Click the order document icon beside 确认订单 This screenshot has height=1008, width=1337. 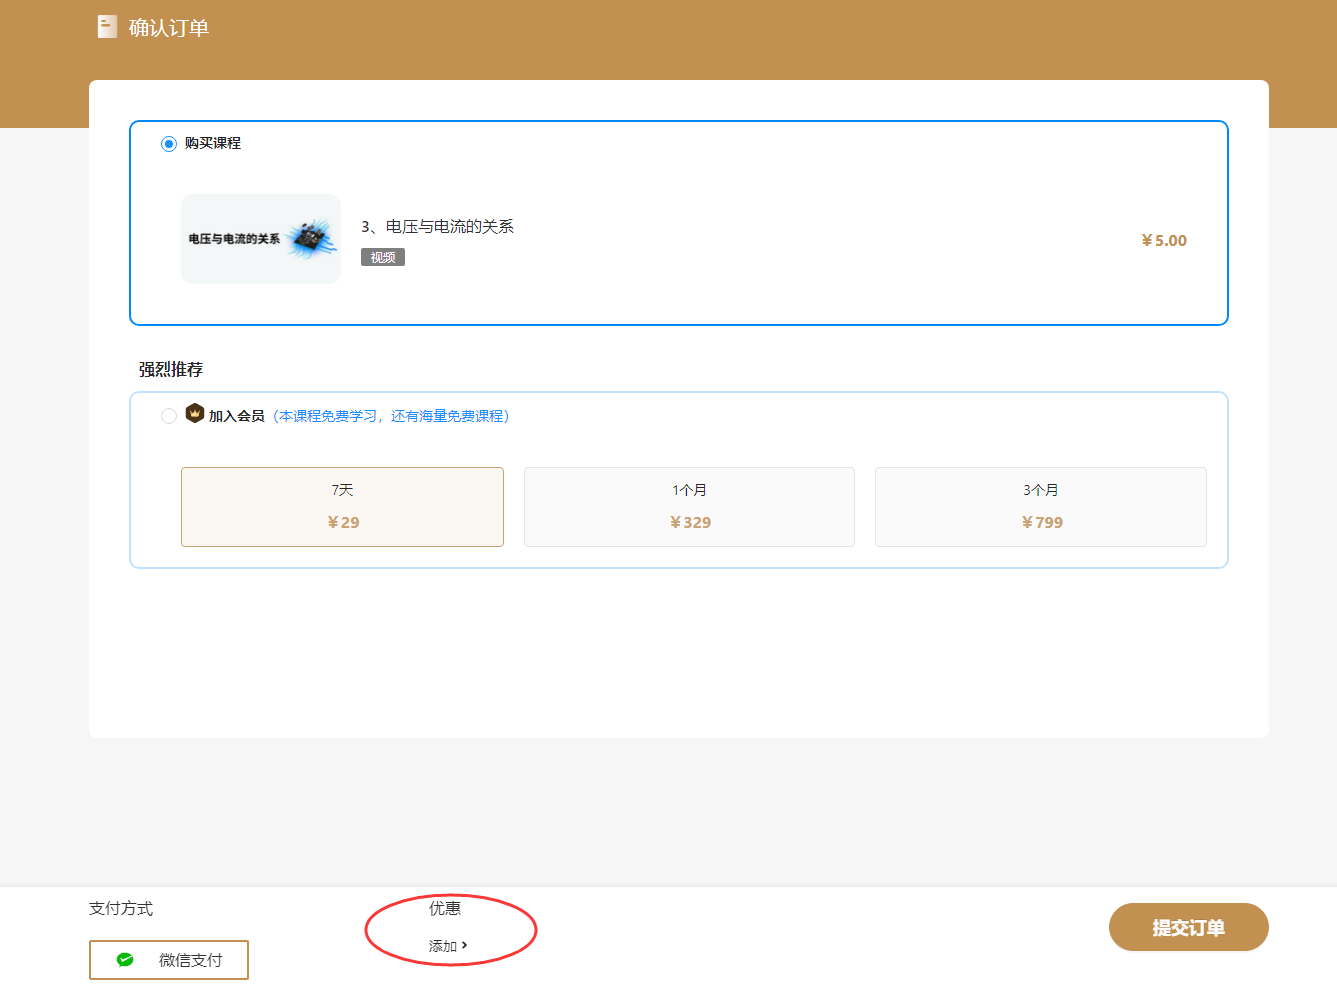tap(107, 27)
